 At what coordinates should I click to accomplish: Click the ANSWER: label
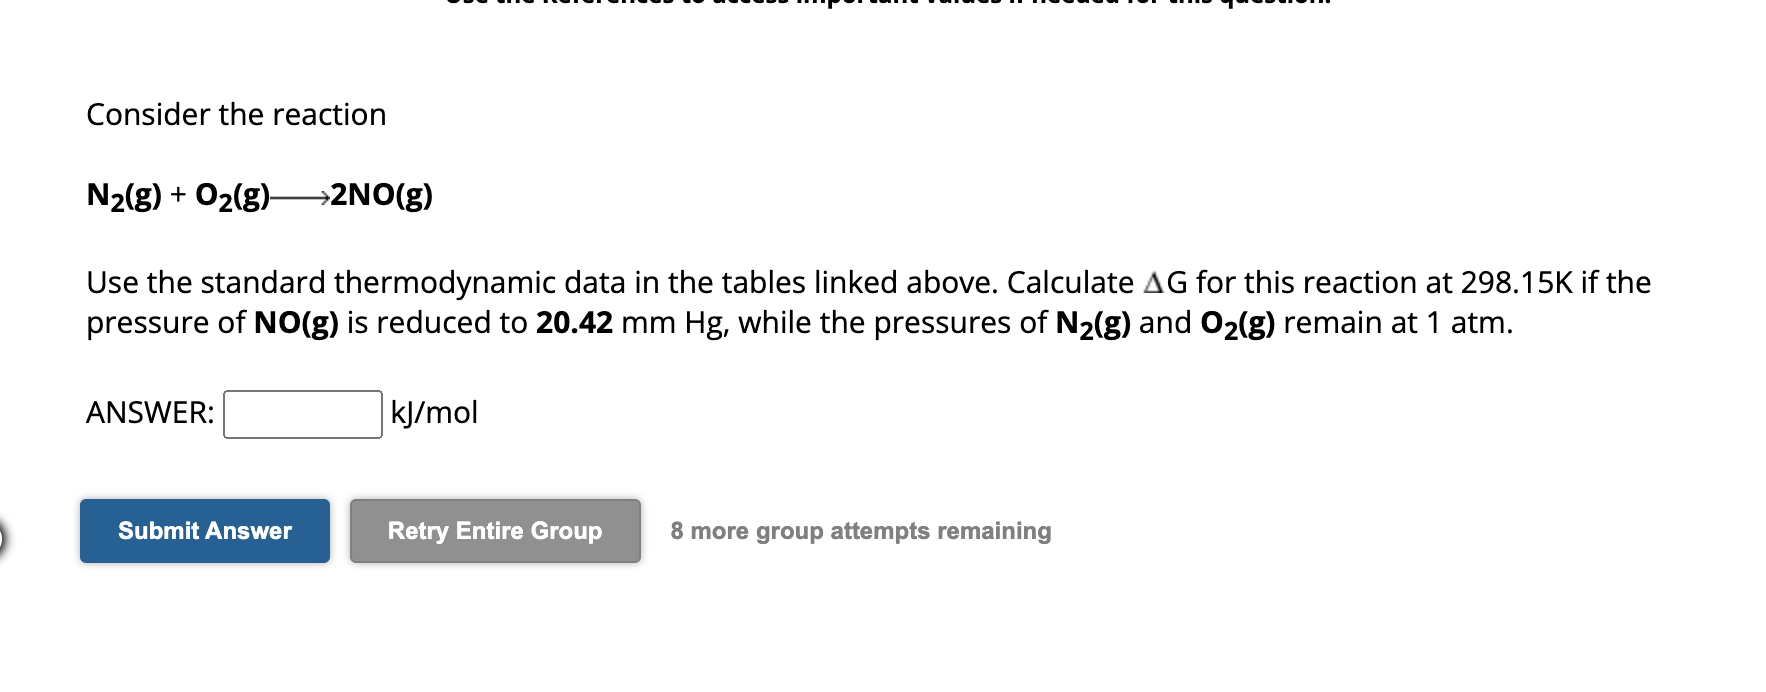(x=148, y=411)
